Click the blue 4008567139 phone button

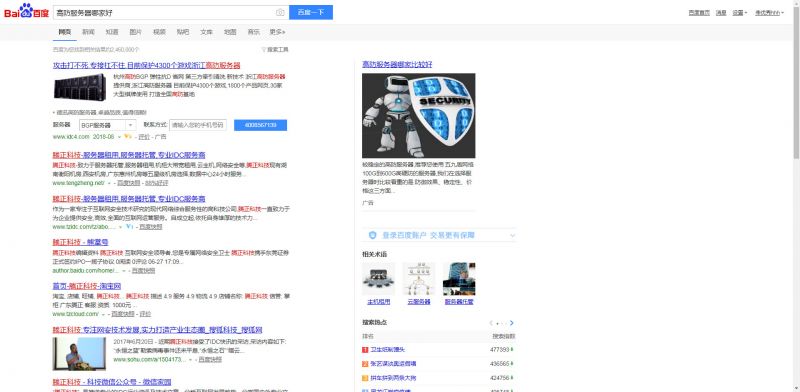[260, 125]
